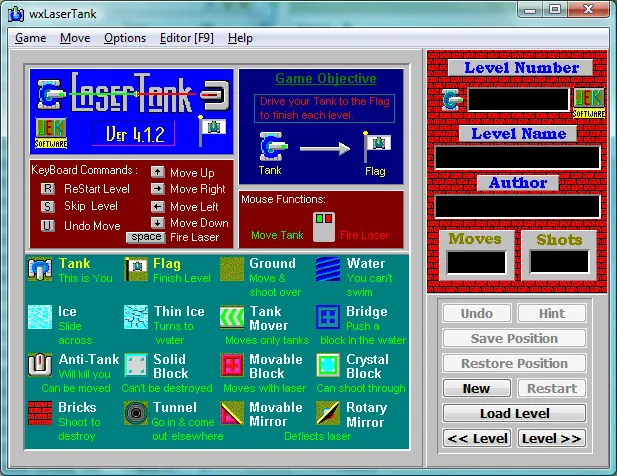Click the Author display field
Image resolution: width=617 pixels, height=476 pixels.
[517, 207]
